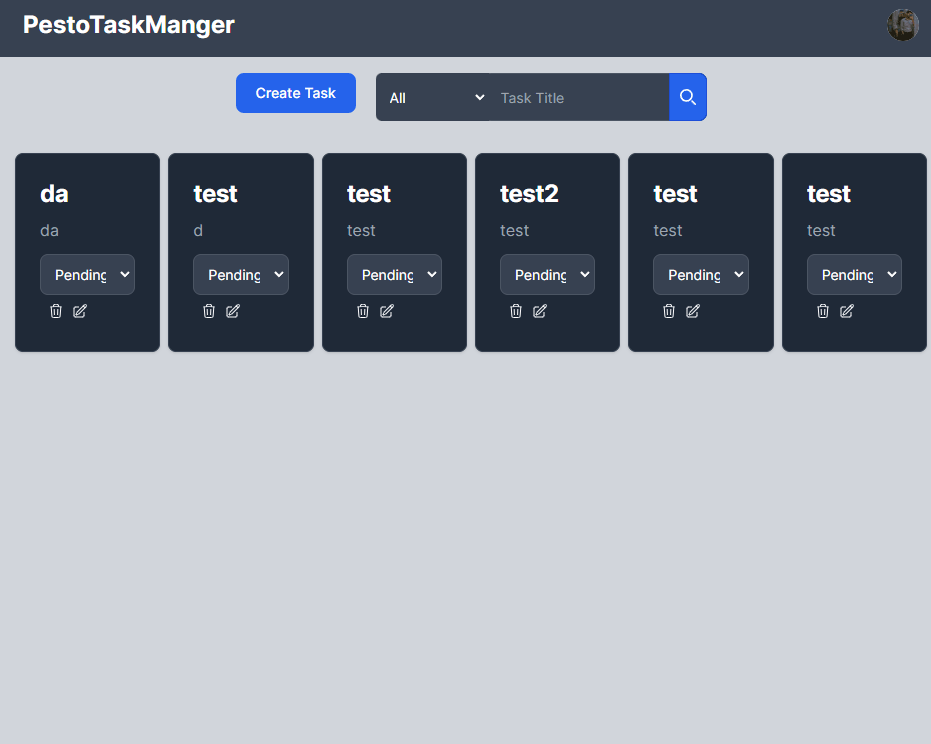Click edit icon on task described "d"
Screen dimensions: 931x744
tap(233, 311)
